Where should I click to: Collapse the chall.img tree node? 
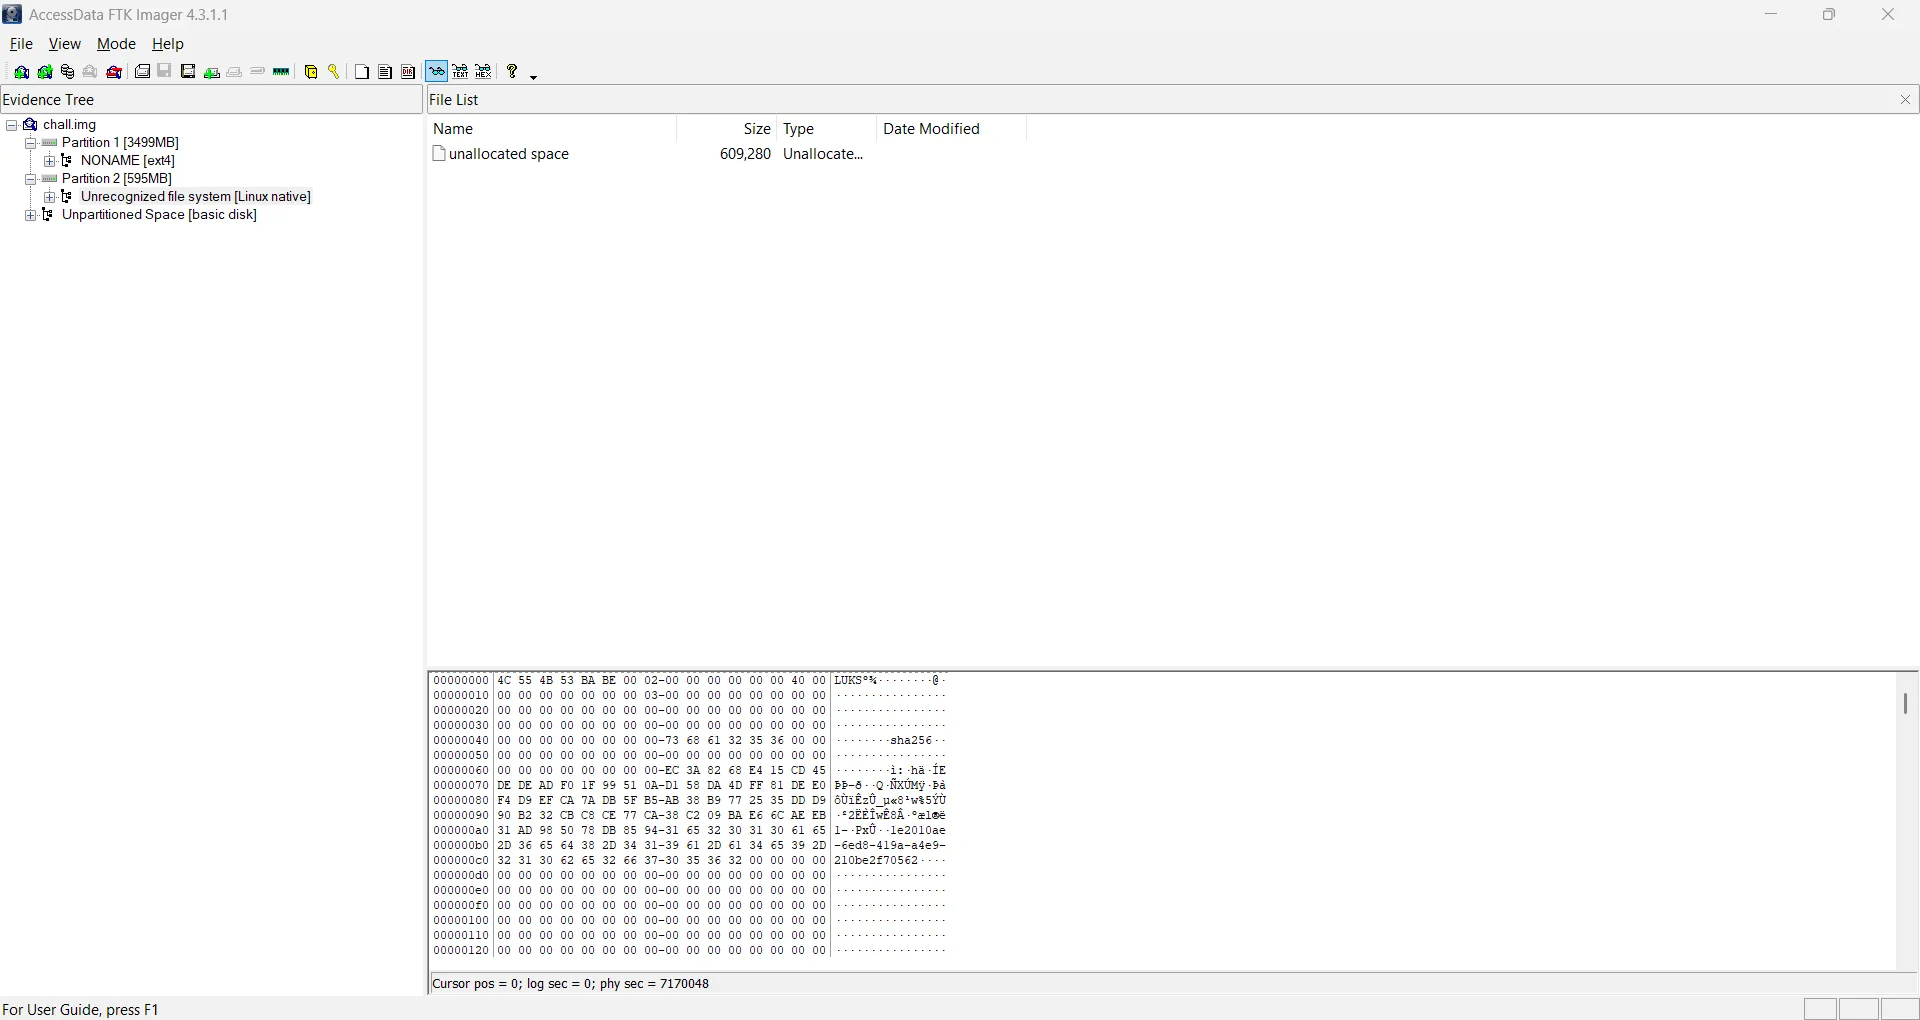click(12, 125)
